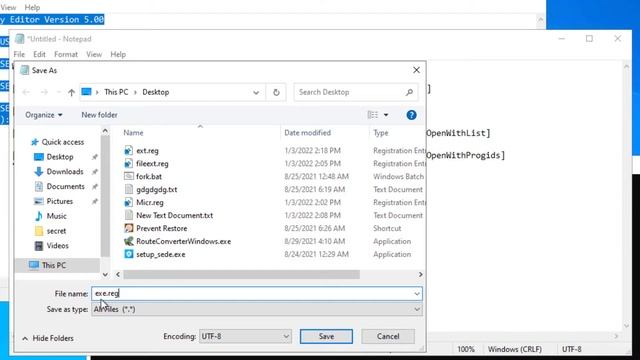640x360 pixels.
Task: Expand the File name history arrow
Action: tap(417, 293)
